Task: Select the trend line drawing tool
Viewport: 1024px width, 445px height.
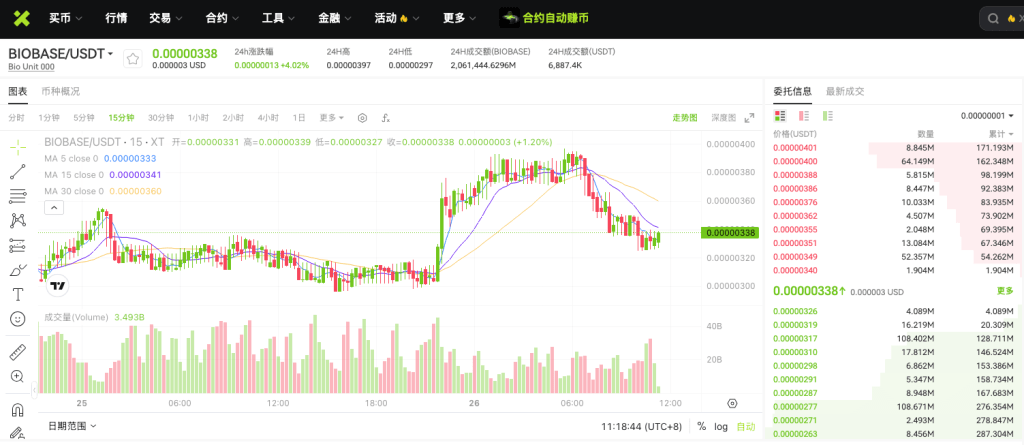Action: [x=18, y=171]
